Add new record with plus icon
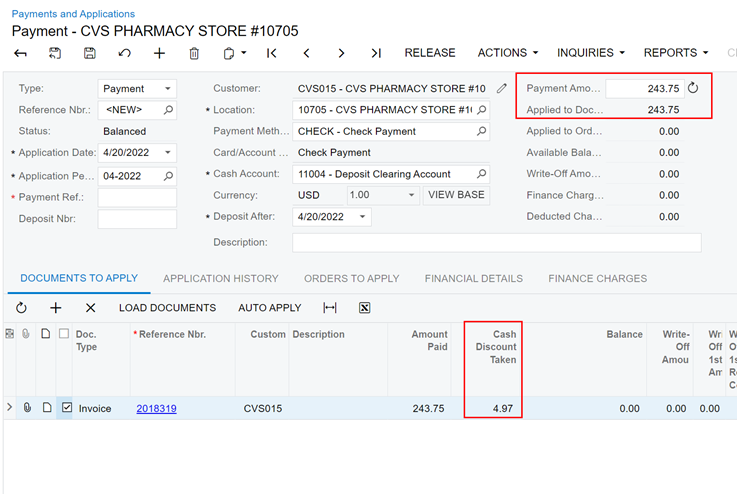Viewport: 738px width, 494px height. (x=159, y=53)
